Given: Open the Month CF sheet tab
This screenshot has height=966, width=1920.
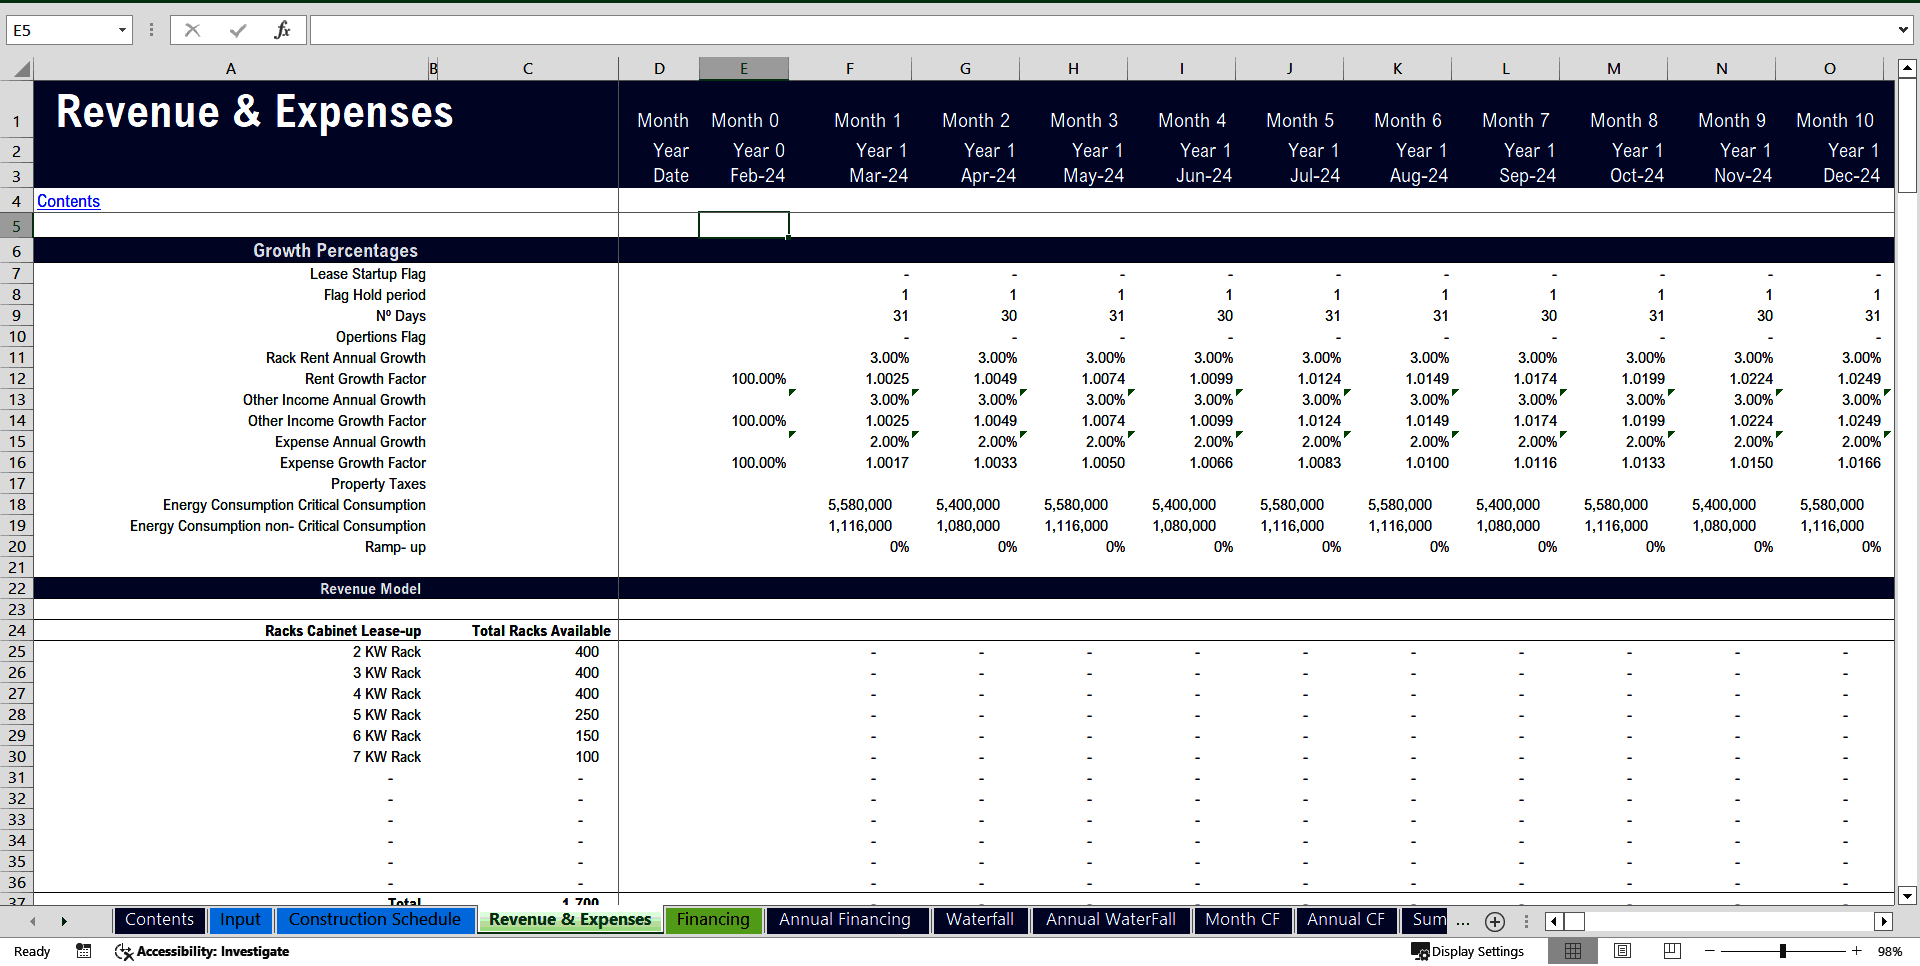Looking at the screenshot, I should tap(1242, 920).
